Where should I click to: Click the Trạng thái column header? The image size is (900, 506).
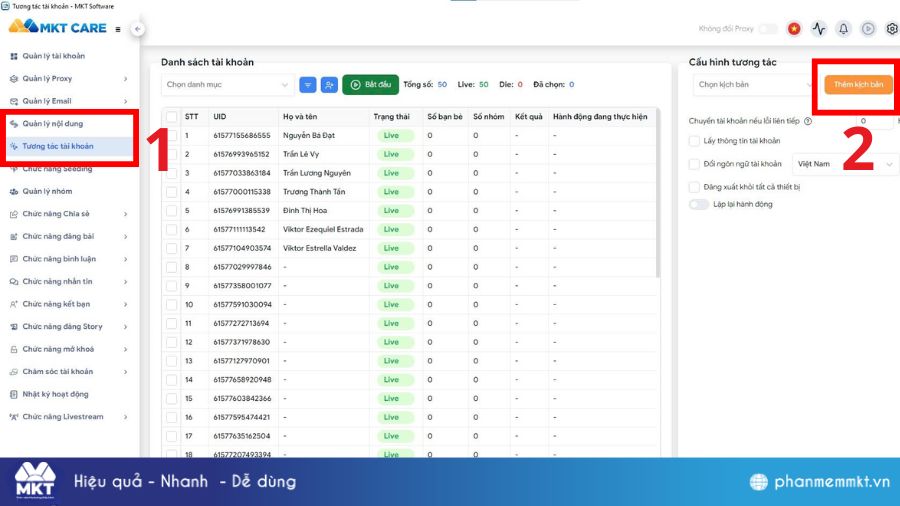coord(391,117)
